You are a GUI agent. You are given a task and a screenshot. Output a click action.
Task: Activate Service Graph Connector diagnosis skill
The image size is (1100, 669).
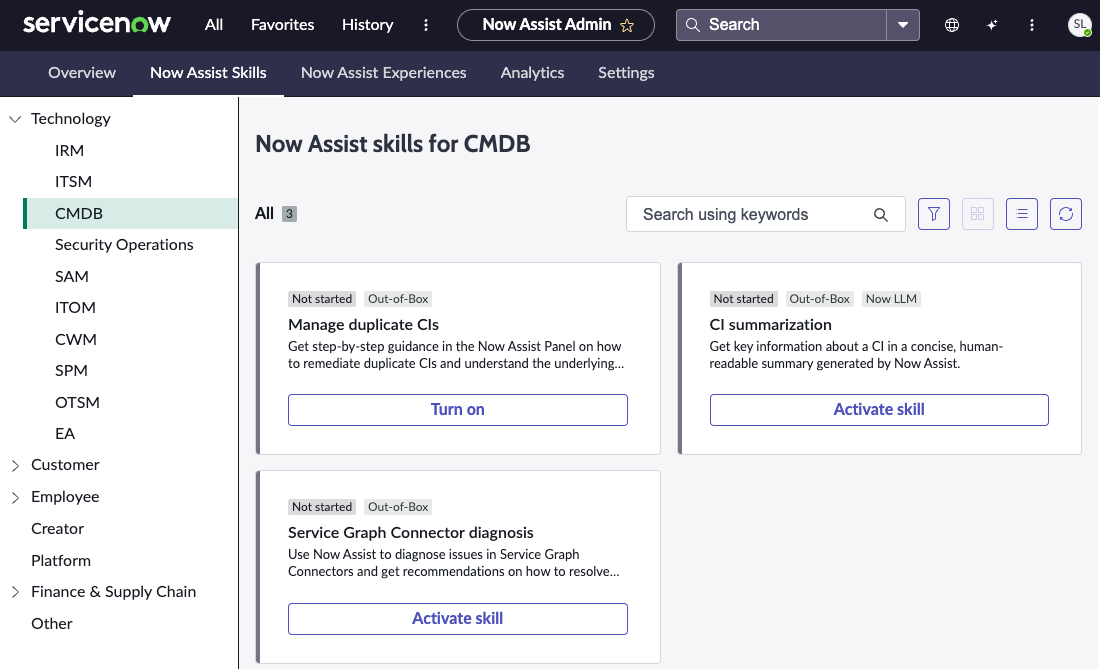[457, 619]
